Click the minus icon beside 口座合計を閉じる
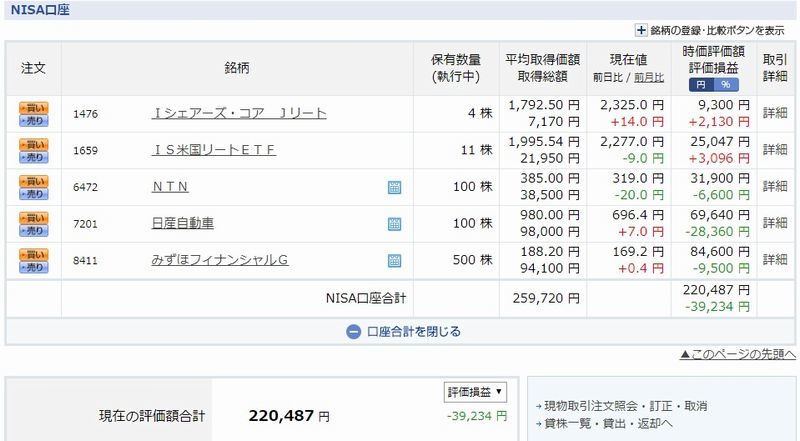The height and width of the screenshot is (441, 800). pos(353,332)
